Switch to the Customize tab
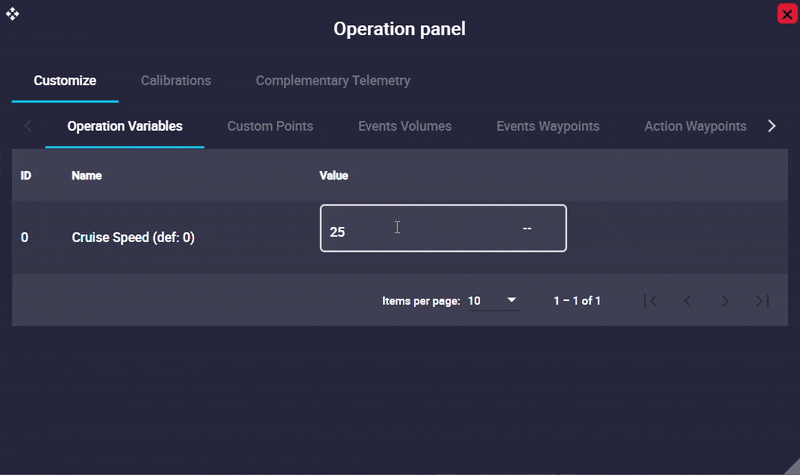Screen dimensions: 800x475 click(x=65, y=81)
